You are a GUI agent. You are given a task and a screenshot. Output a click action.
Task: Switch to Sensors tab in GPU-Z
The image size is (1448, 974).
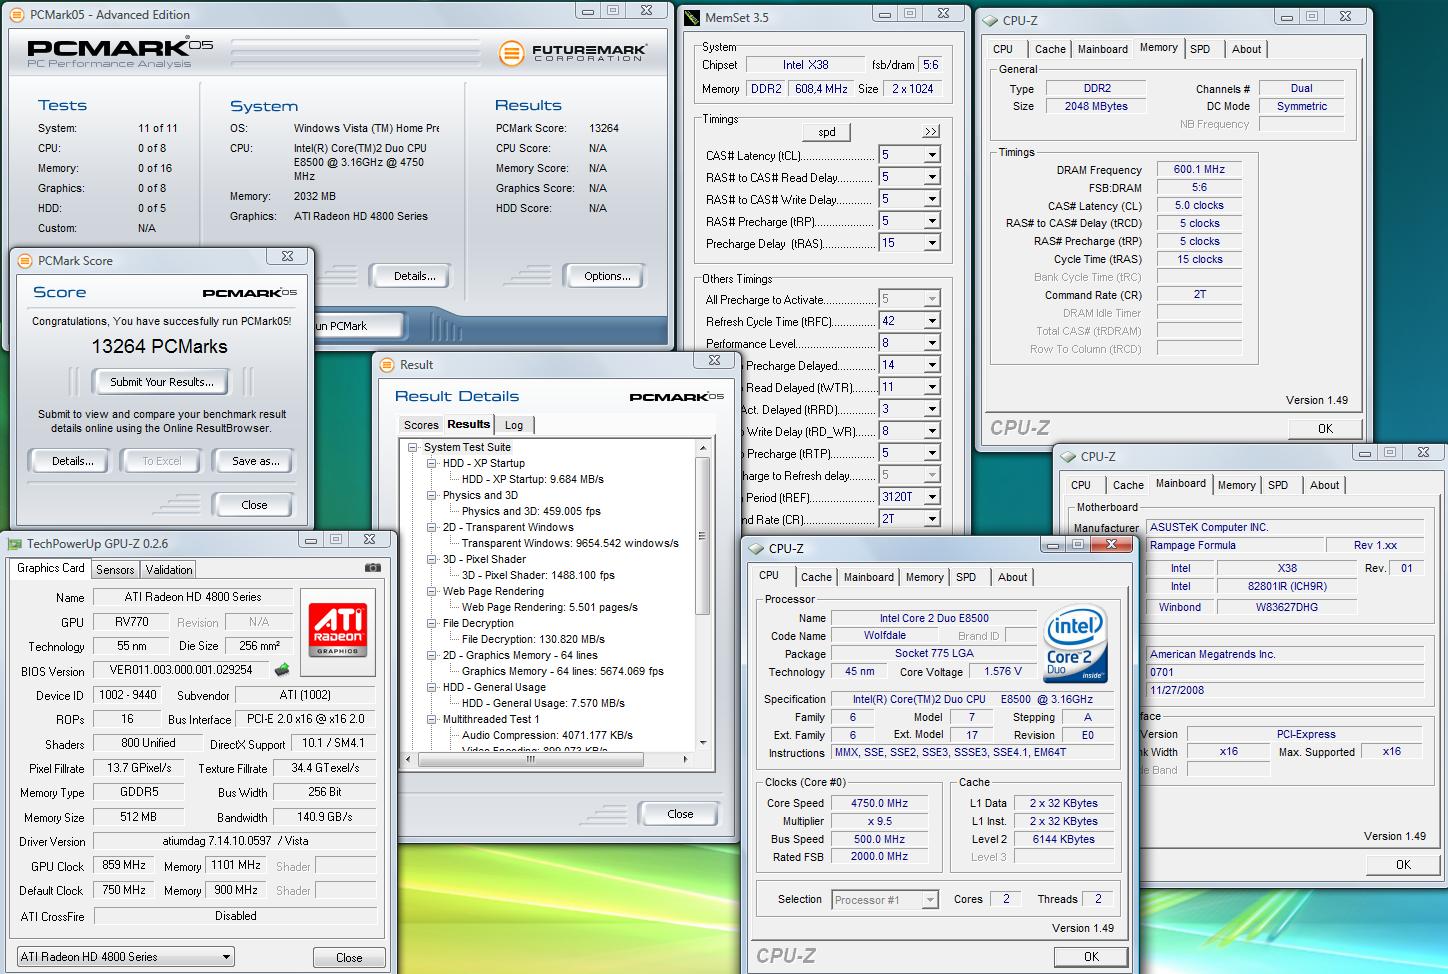[115, 570]
